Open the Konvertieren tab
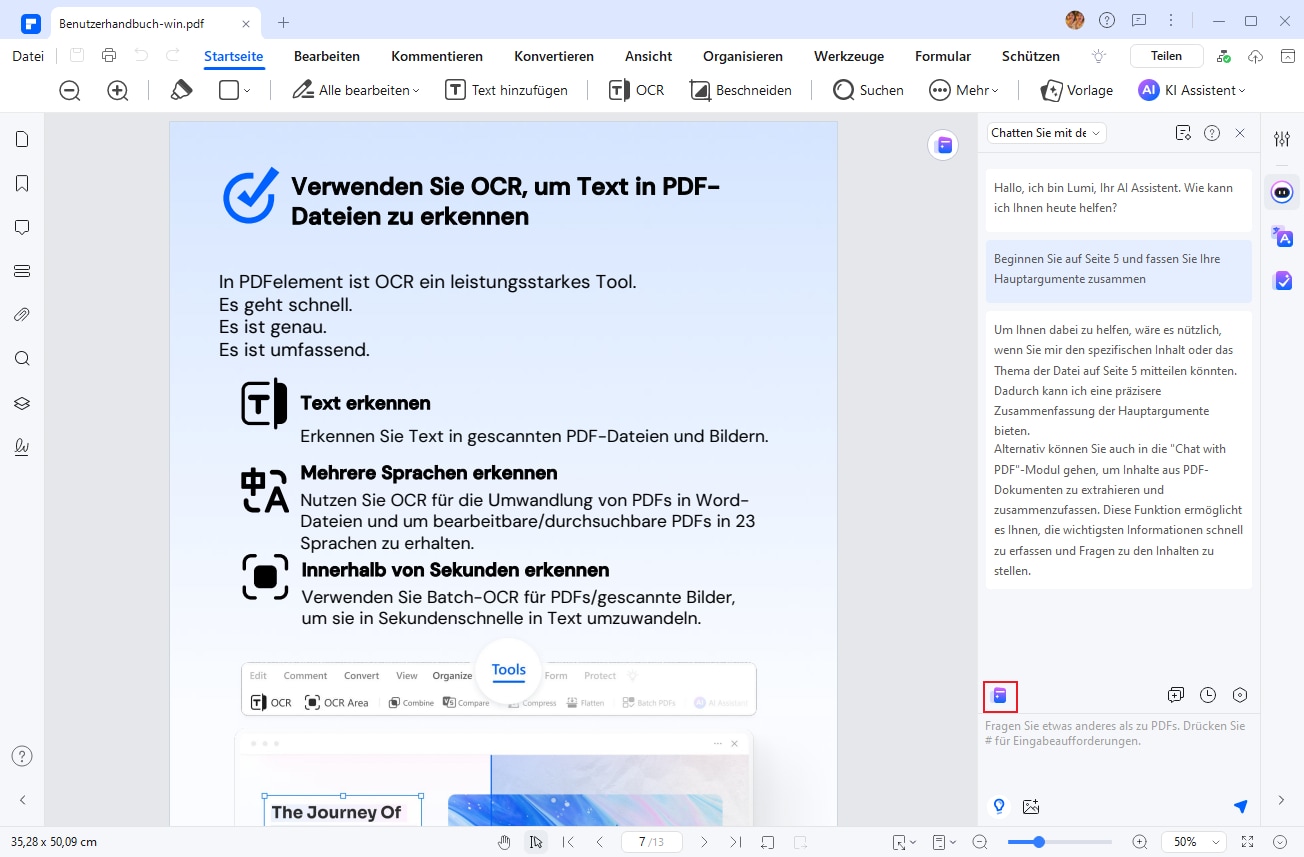The height and width of the screenshot is (857, 1304). click(554, 56)
